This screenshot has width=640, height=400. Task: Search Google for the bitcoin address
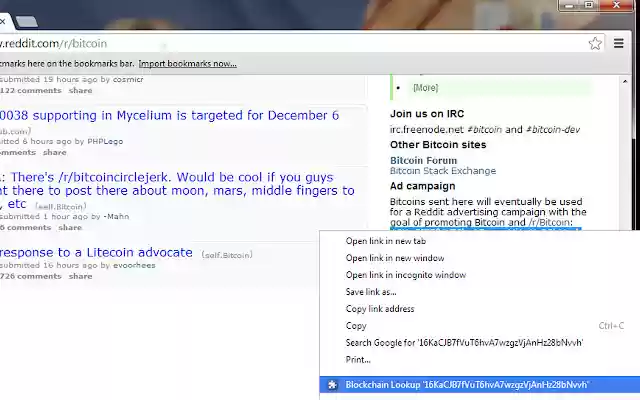tap(464, 343)
